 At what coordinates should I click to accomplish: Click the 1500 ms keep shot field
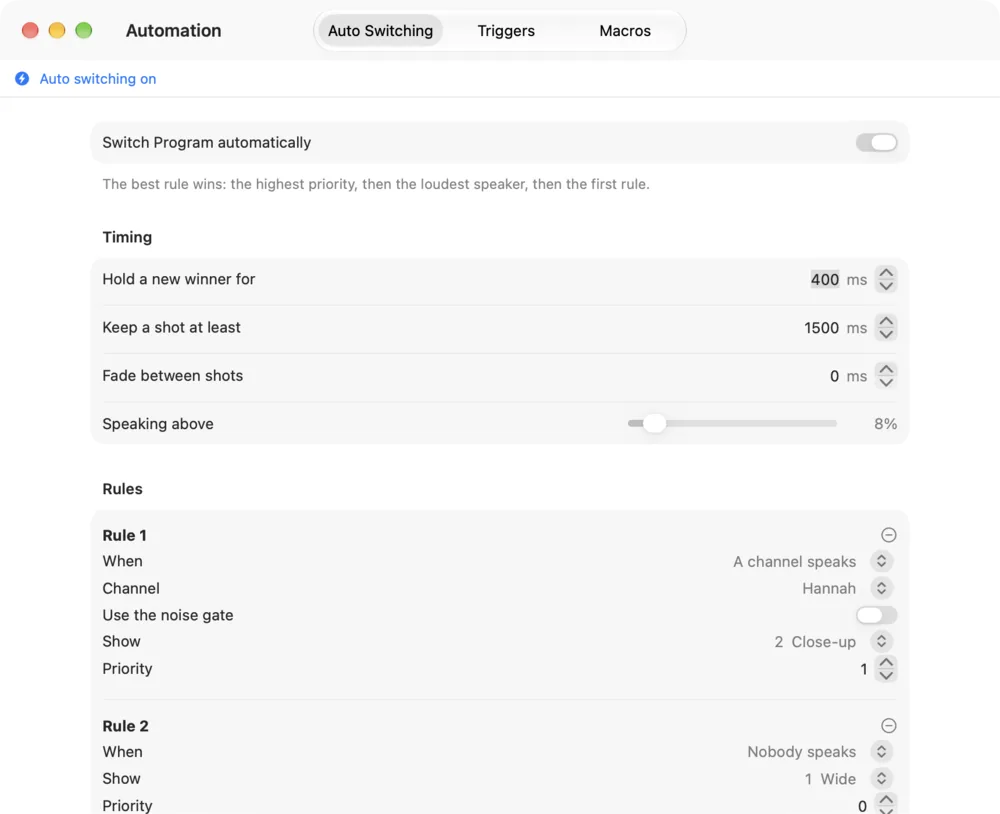[821, 328]
